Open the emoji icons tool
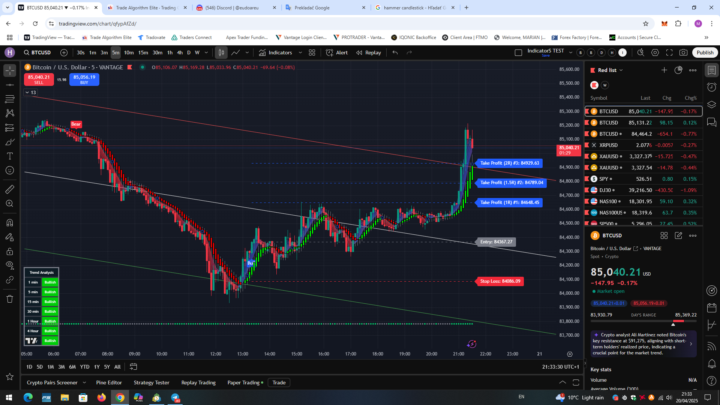Screen dimensions: 720x405 click(x=10, y=170)
